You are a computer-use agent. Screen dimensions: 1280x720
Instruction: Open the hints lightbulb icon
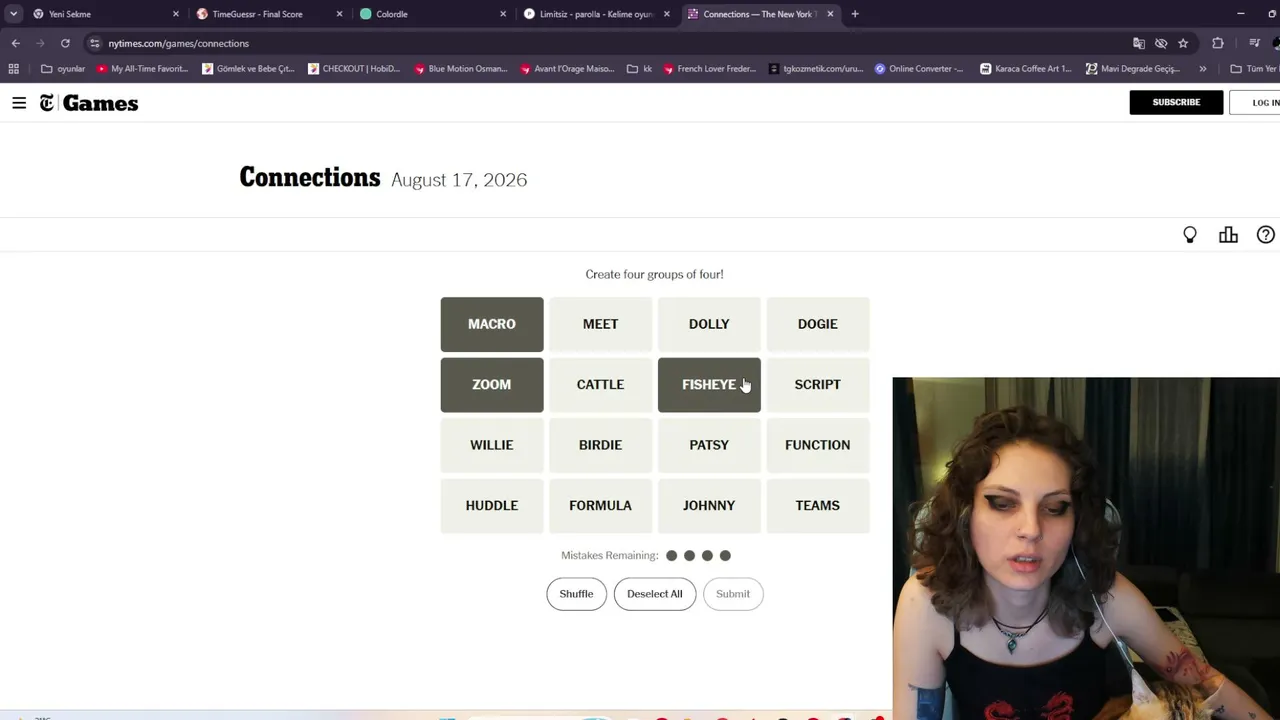coord(1190,235)
